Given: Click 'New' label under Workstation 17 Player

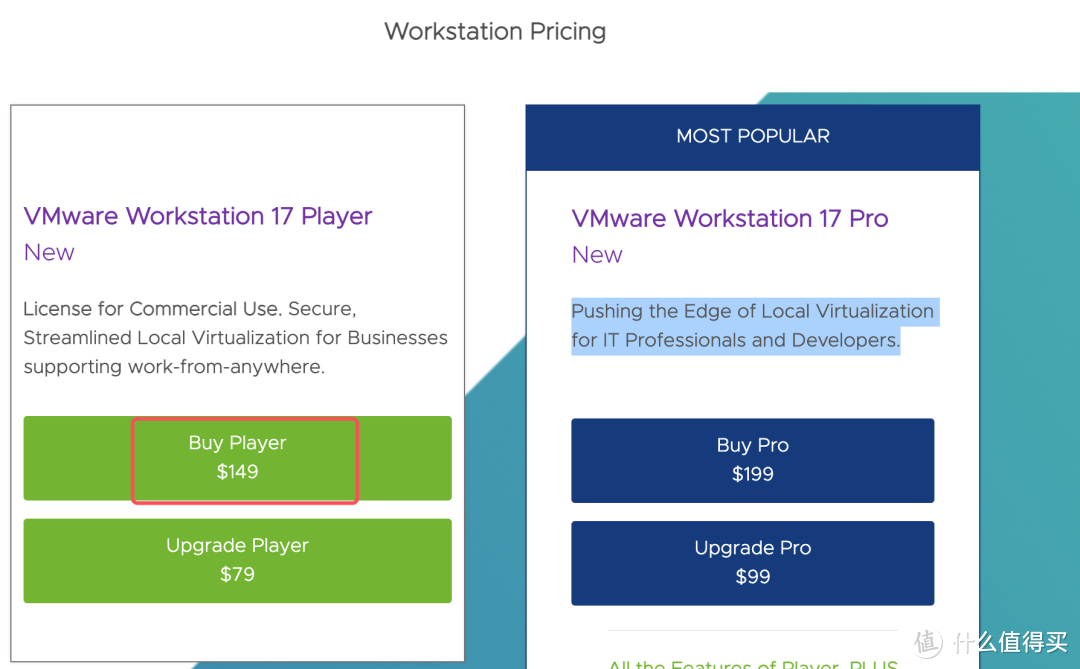Looking at the screenshot, I should pos(49,252).
